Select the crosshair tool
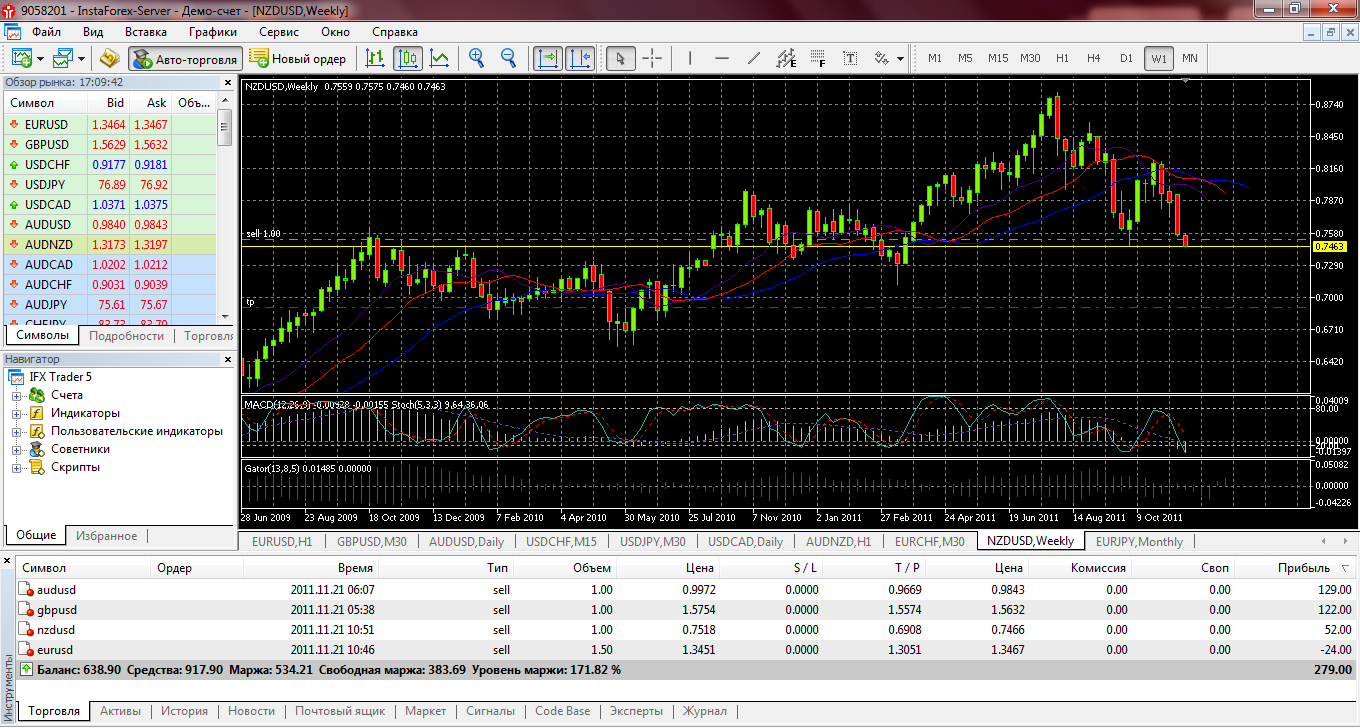Viewport: 1360px width, 728px height. 652,58
